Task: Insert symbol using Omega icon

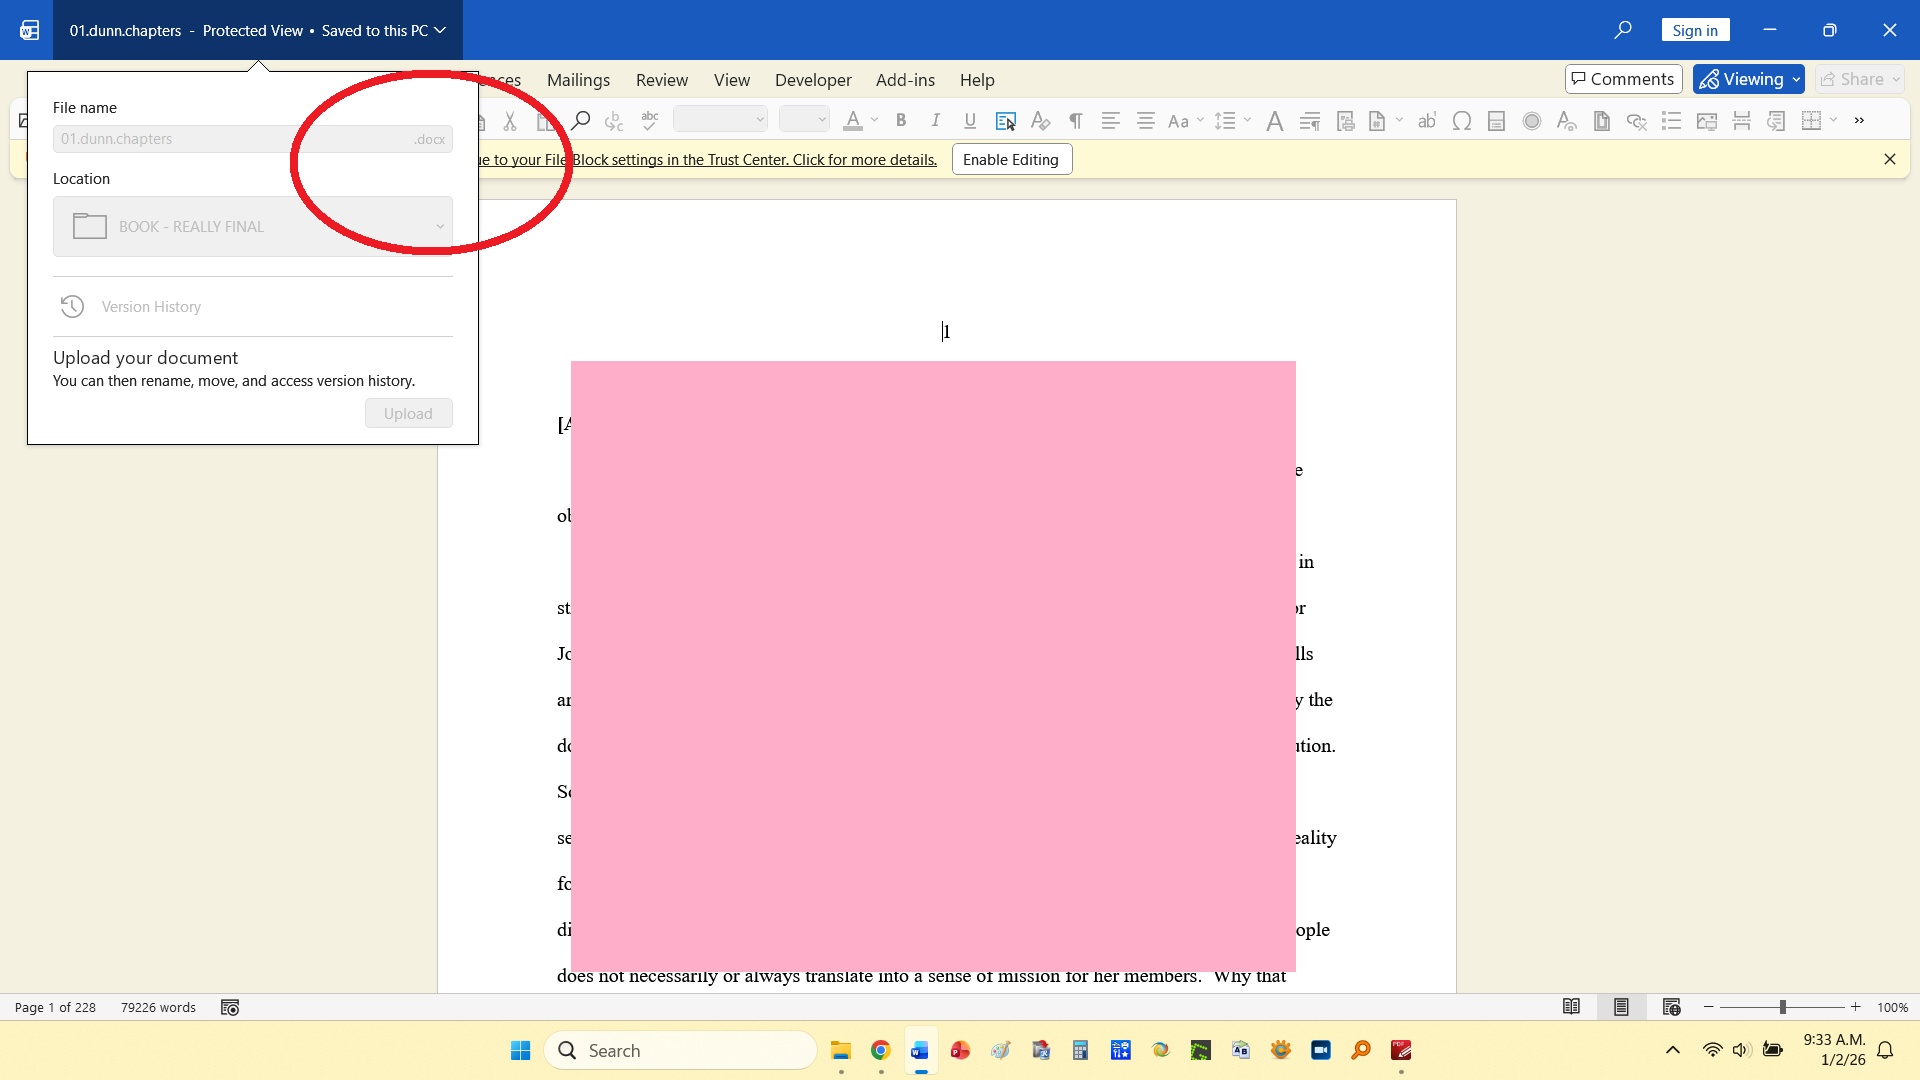Action: 1461,121
